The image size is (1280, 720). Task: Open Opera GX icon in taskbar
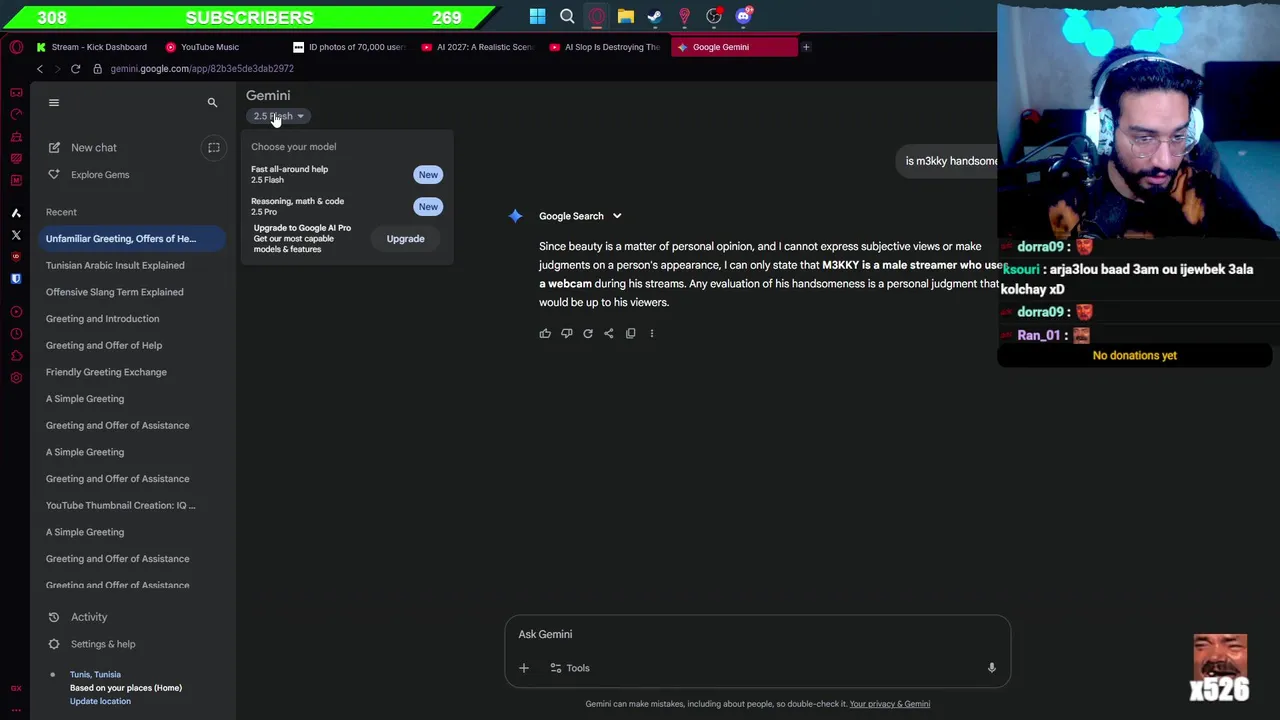pos(596,16)
